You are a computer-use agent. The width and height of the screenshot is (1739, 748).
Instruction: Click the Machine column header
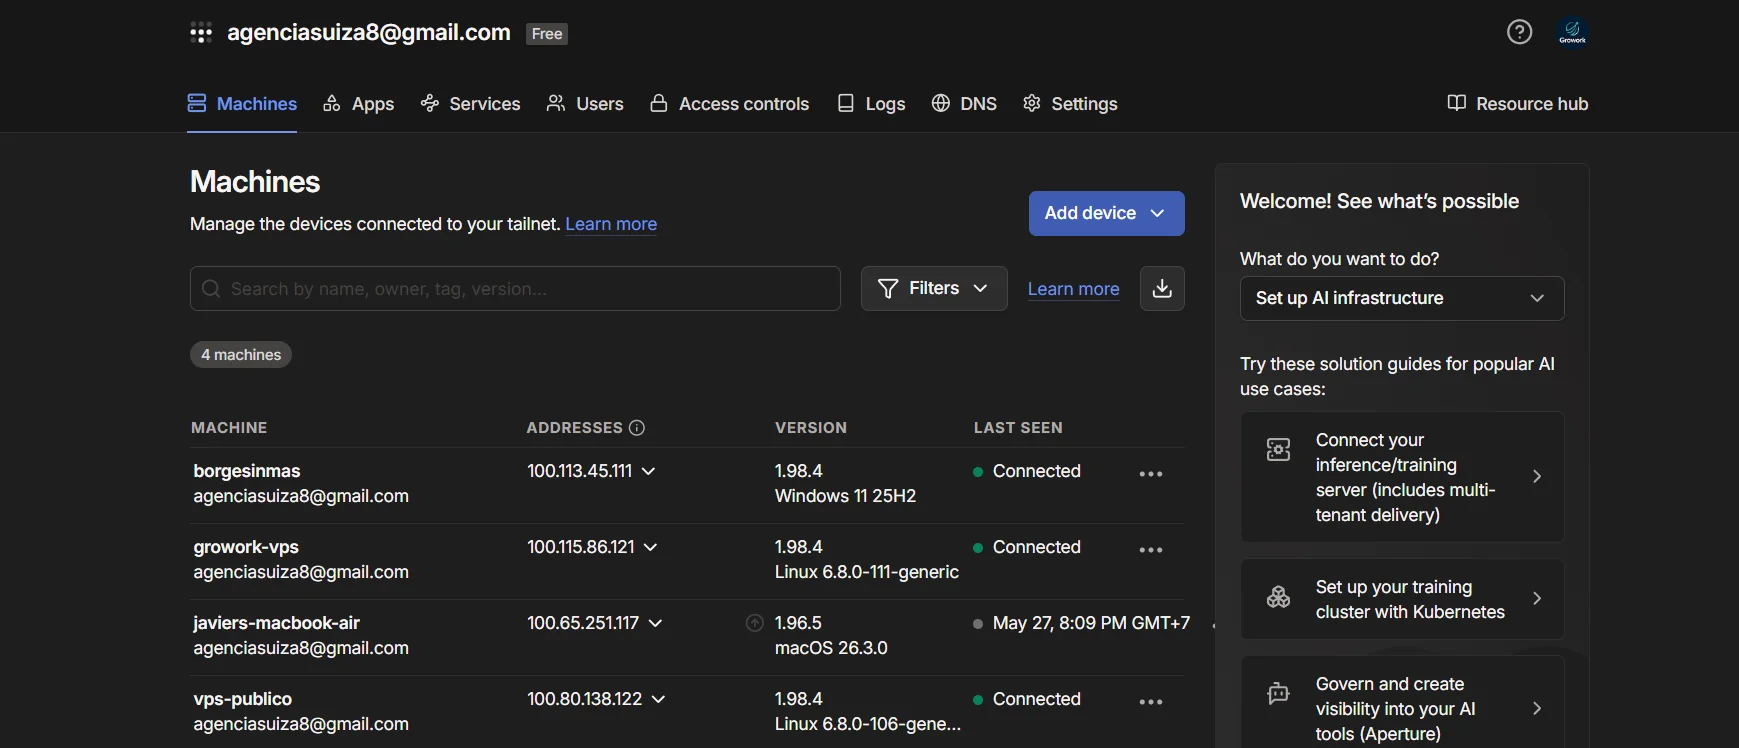point(229,428)
